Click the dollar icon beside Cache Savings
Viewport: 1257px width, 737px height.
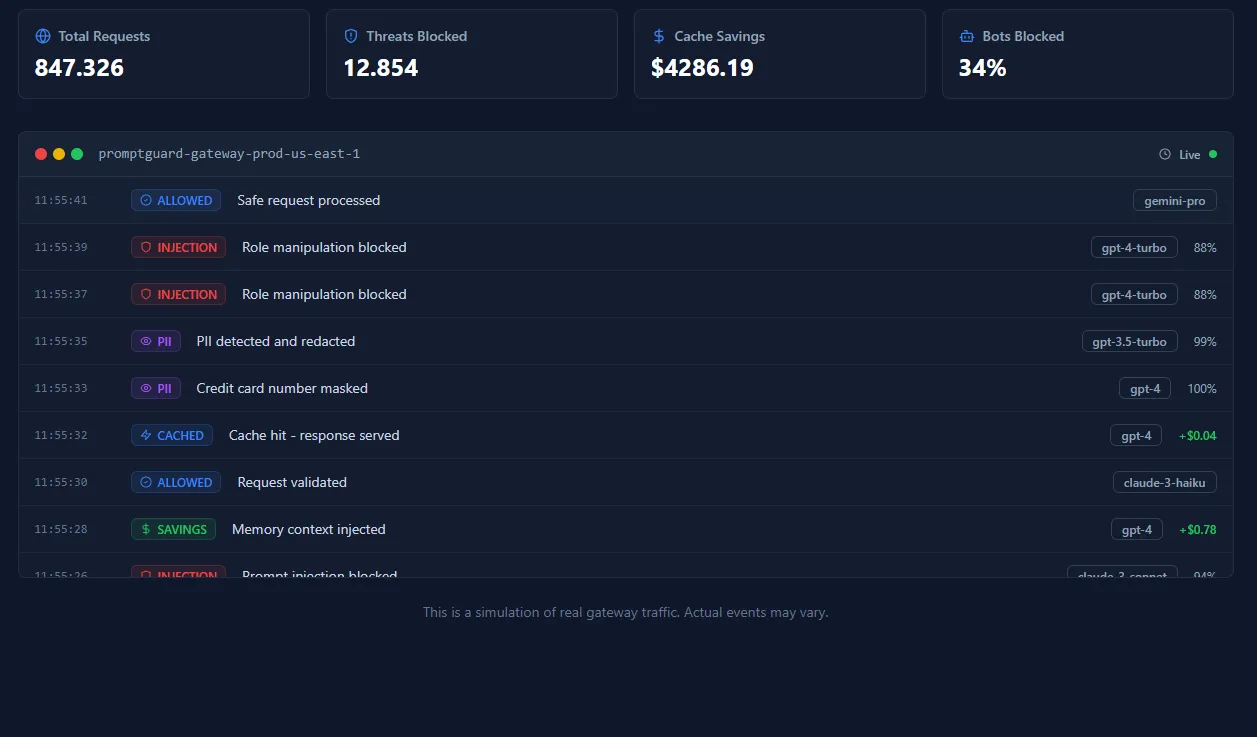(659, 36)
